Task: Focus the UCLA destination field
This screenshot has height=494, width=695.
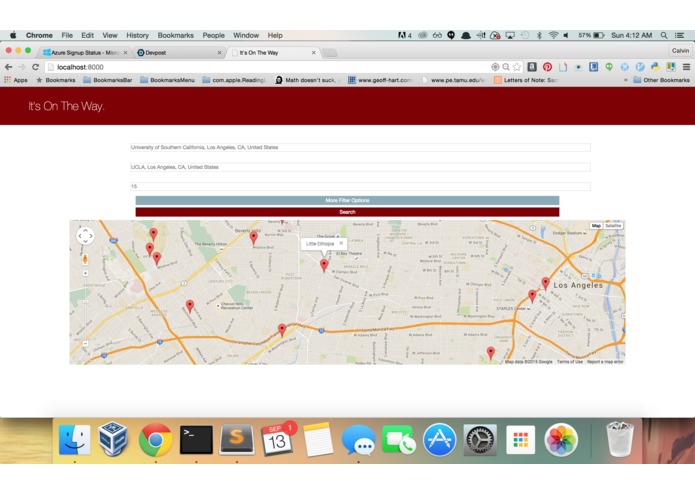Action: click(360, 167)
